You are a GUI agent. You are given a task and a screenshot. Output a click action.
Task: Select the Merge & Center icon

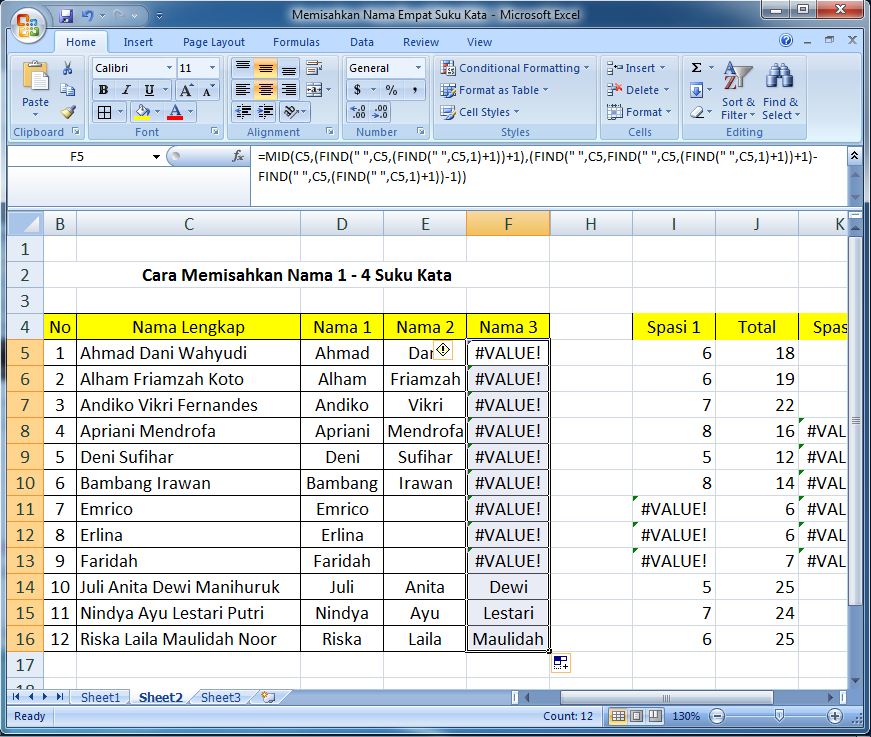point(315,89)
